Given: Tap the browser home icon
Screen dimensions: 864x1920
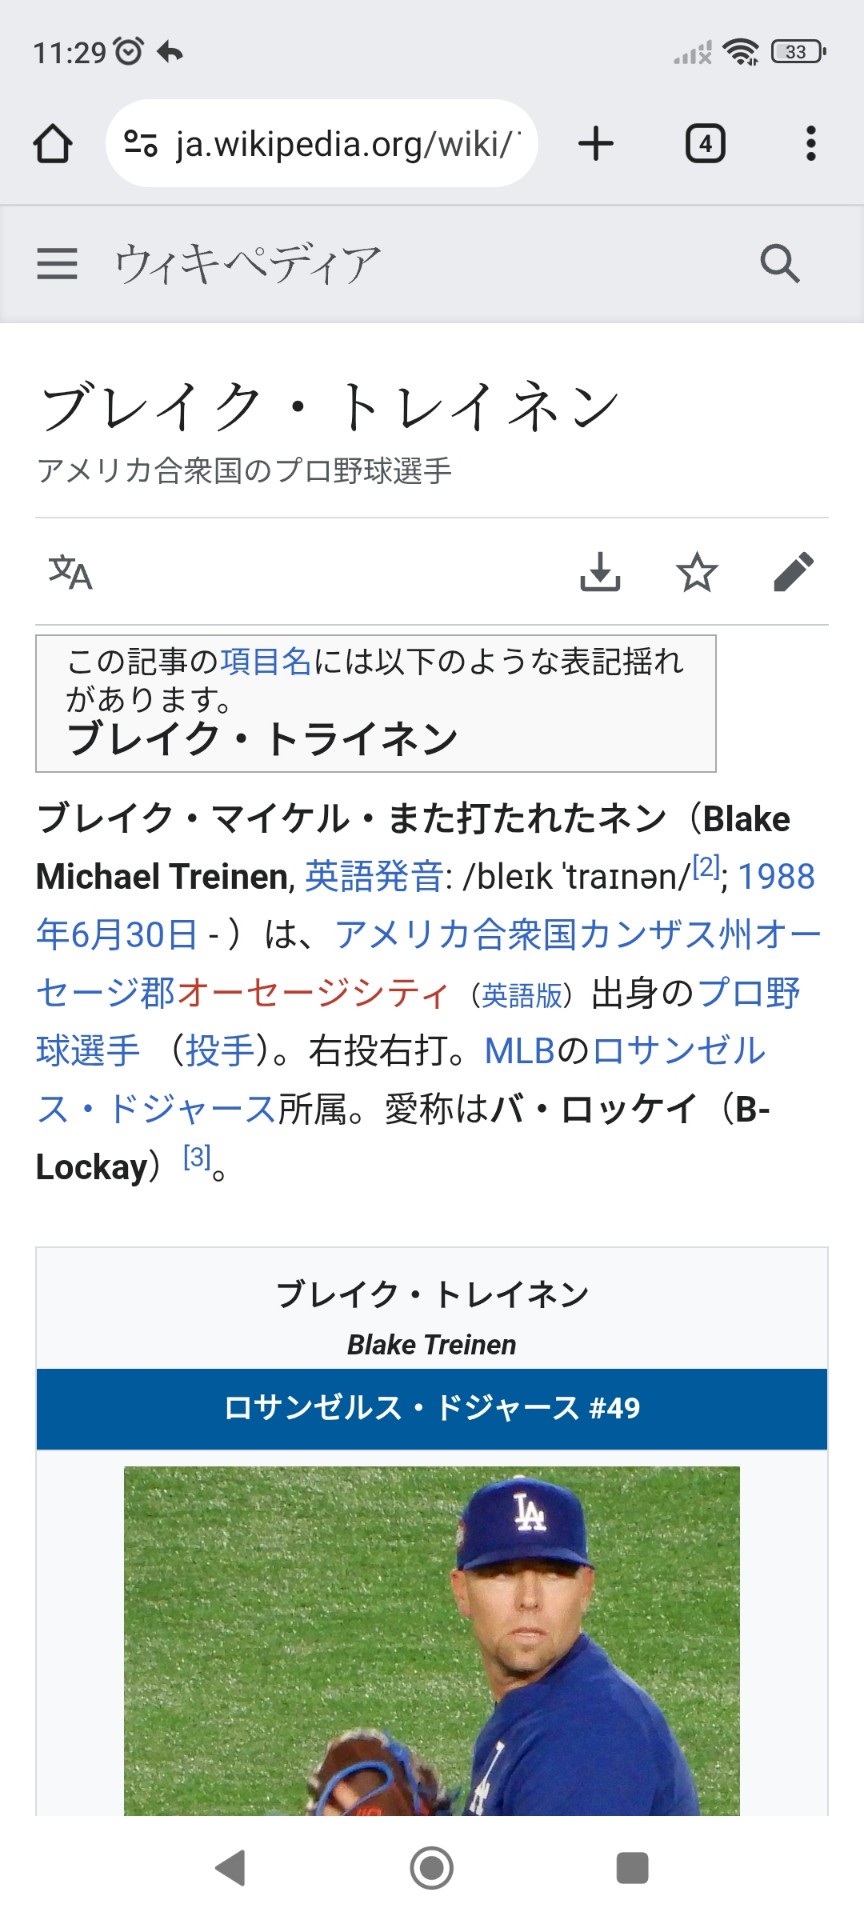Looking at the screenshot, I should pyautogui.click(x=53, y=144).
